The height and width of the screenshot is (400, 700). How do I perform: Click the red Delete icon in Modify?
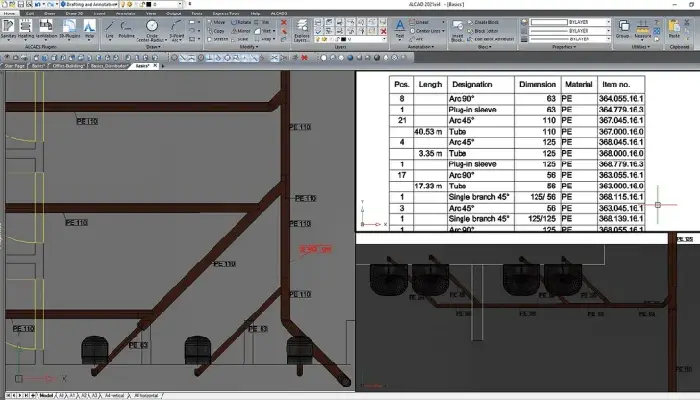pyautogui.click(x=283, y=22)
